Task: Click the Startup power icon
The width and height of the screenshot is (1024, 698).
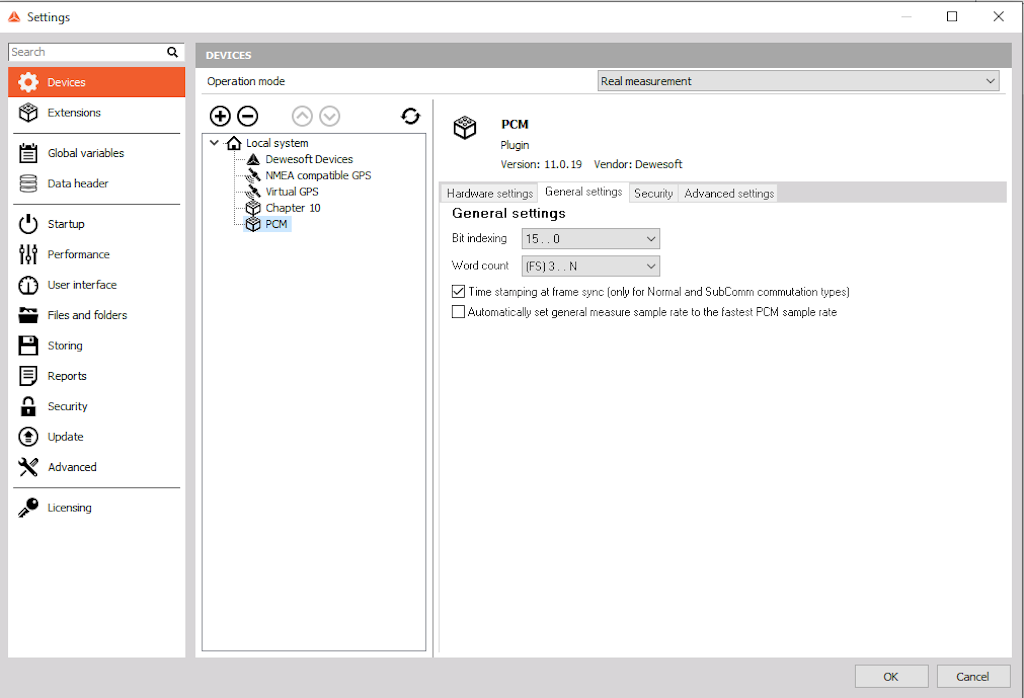Action: tap(28, 224)
